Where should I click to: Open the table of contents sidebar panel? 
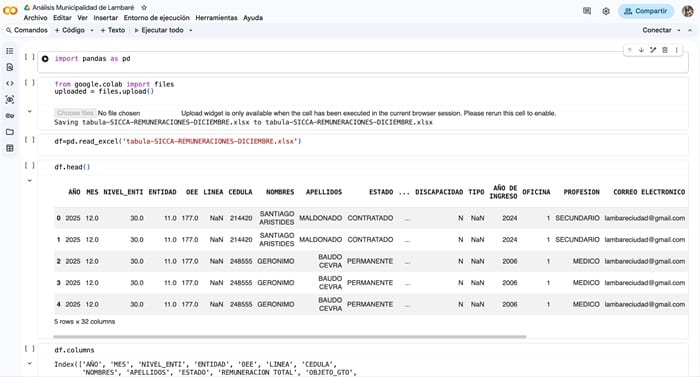(x=10, y=51)
